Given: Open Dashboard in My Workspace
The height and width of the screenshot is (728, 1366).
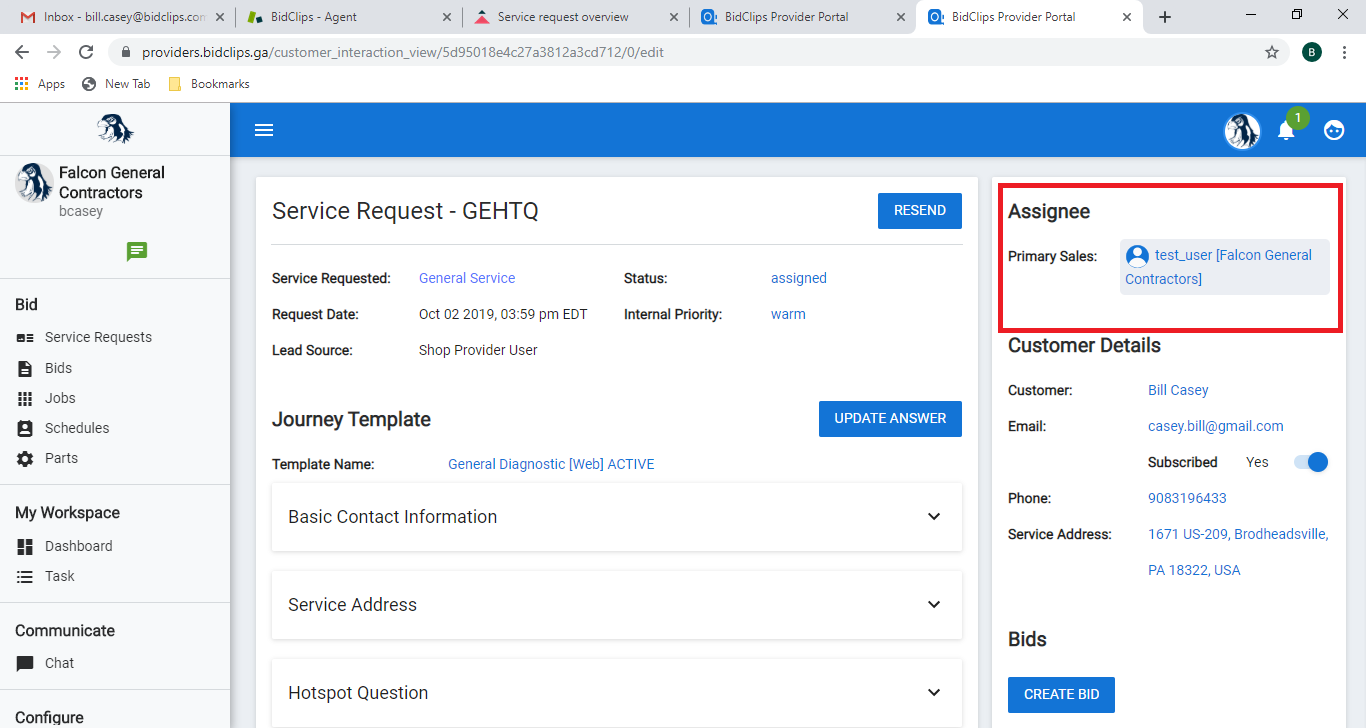Looking at the screenshot, I should (x=78, y=546).
